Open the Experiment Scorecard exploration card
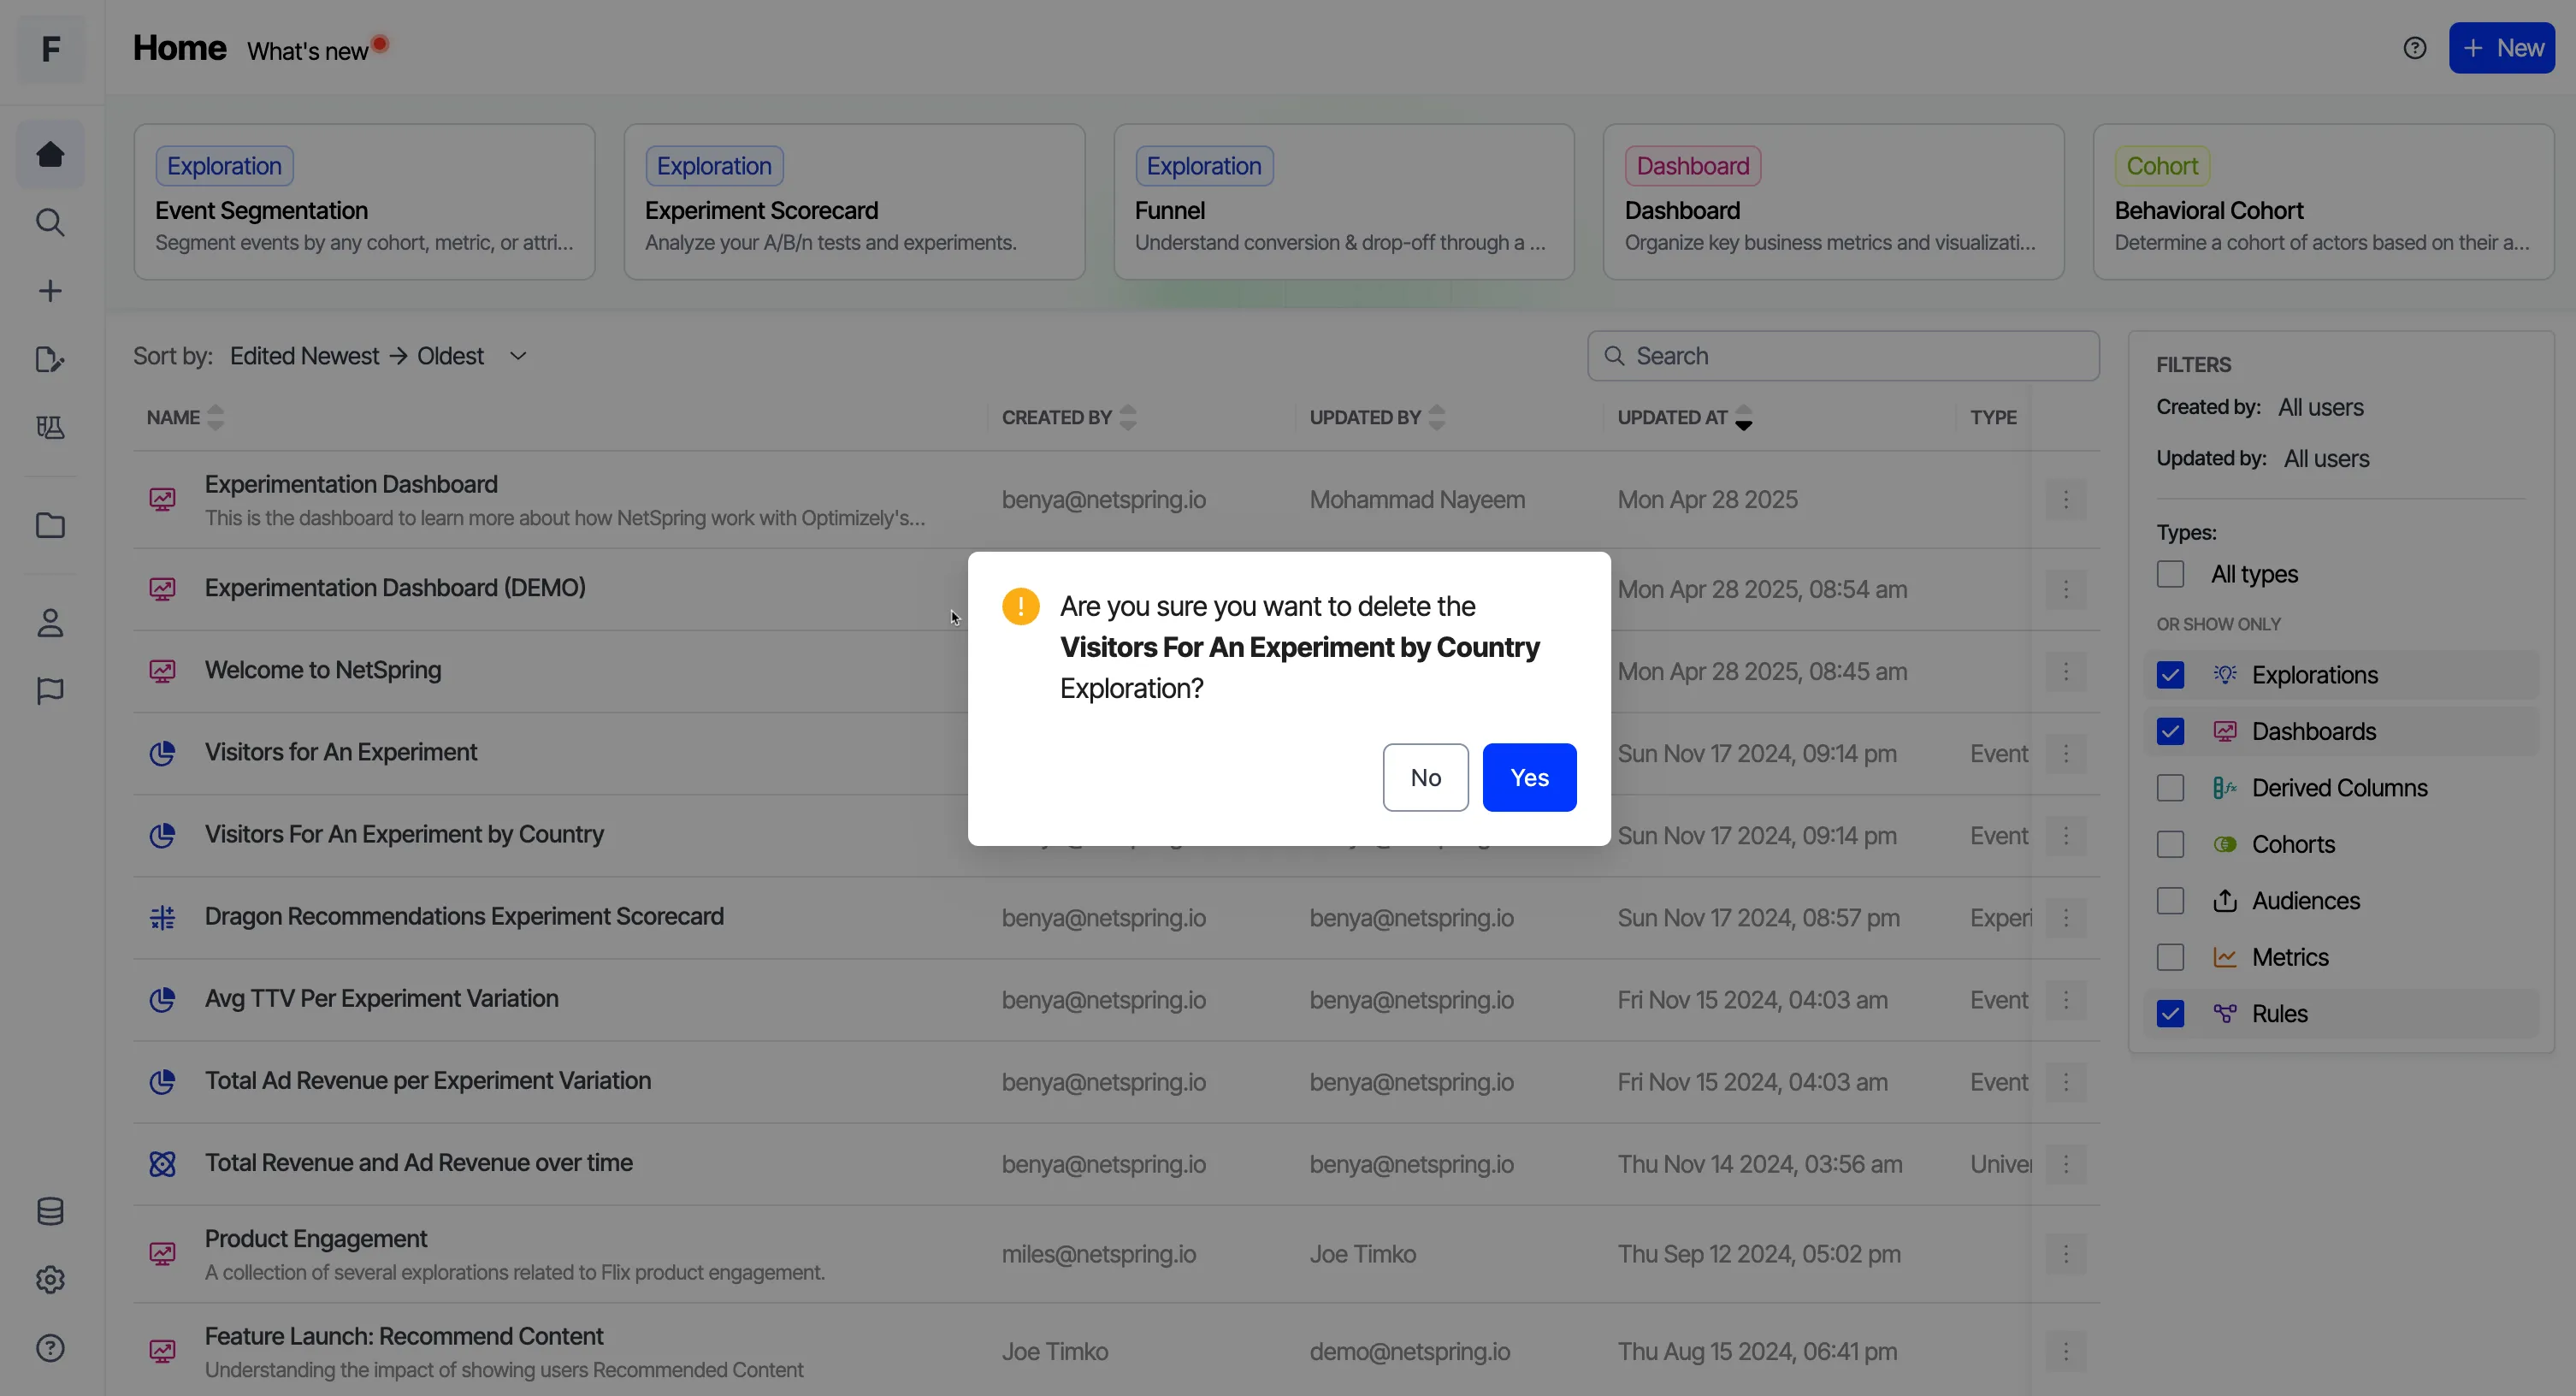2576x1396 pixels. 854,202
